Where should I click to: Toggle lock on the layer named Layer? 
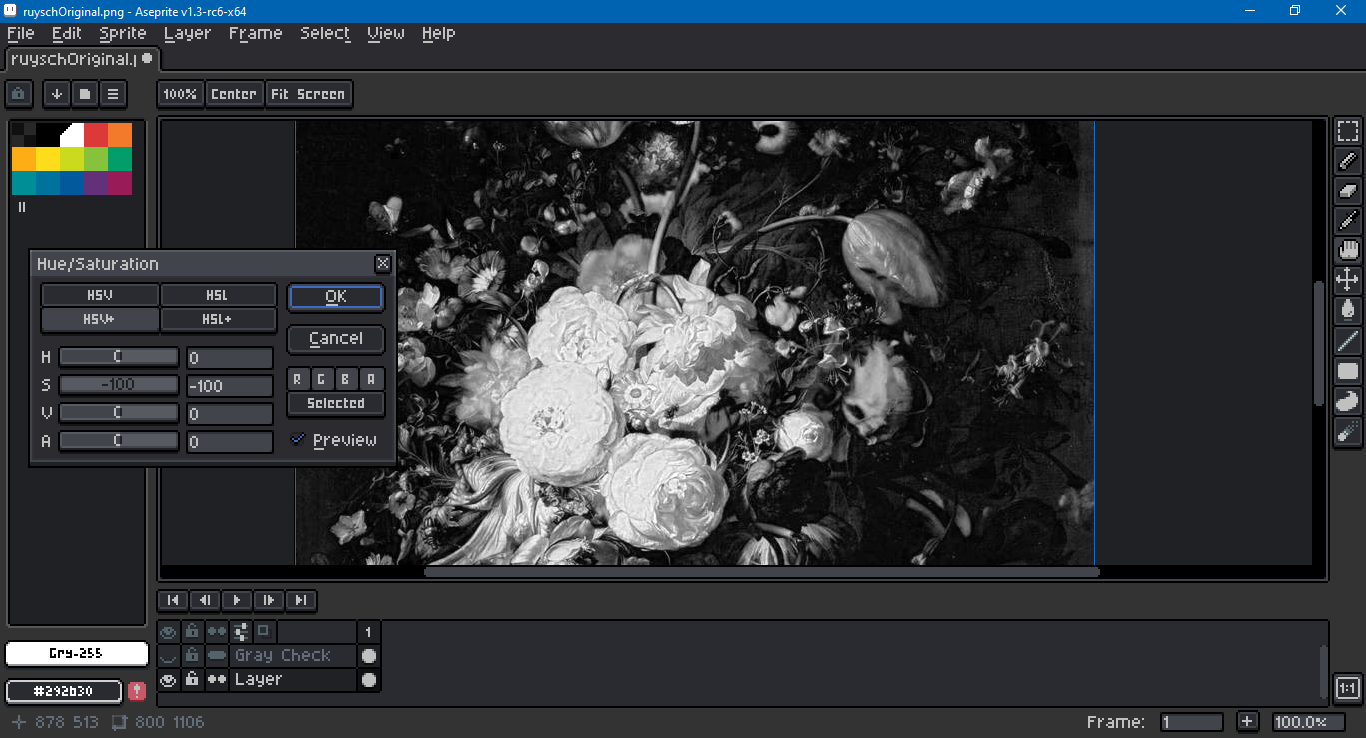click(192, 679)
